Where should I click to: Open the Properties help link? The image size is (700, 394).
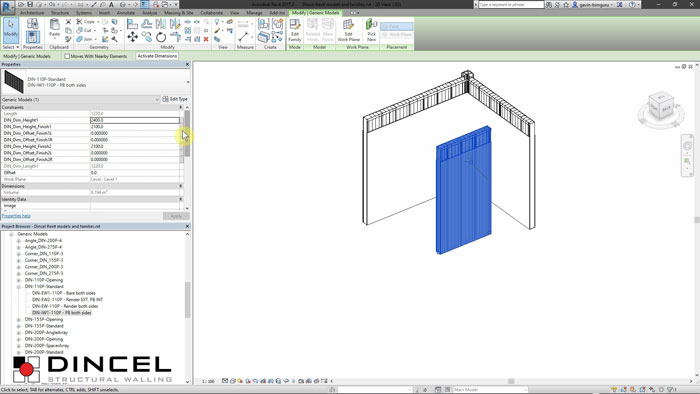(16, 216)
